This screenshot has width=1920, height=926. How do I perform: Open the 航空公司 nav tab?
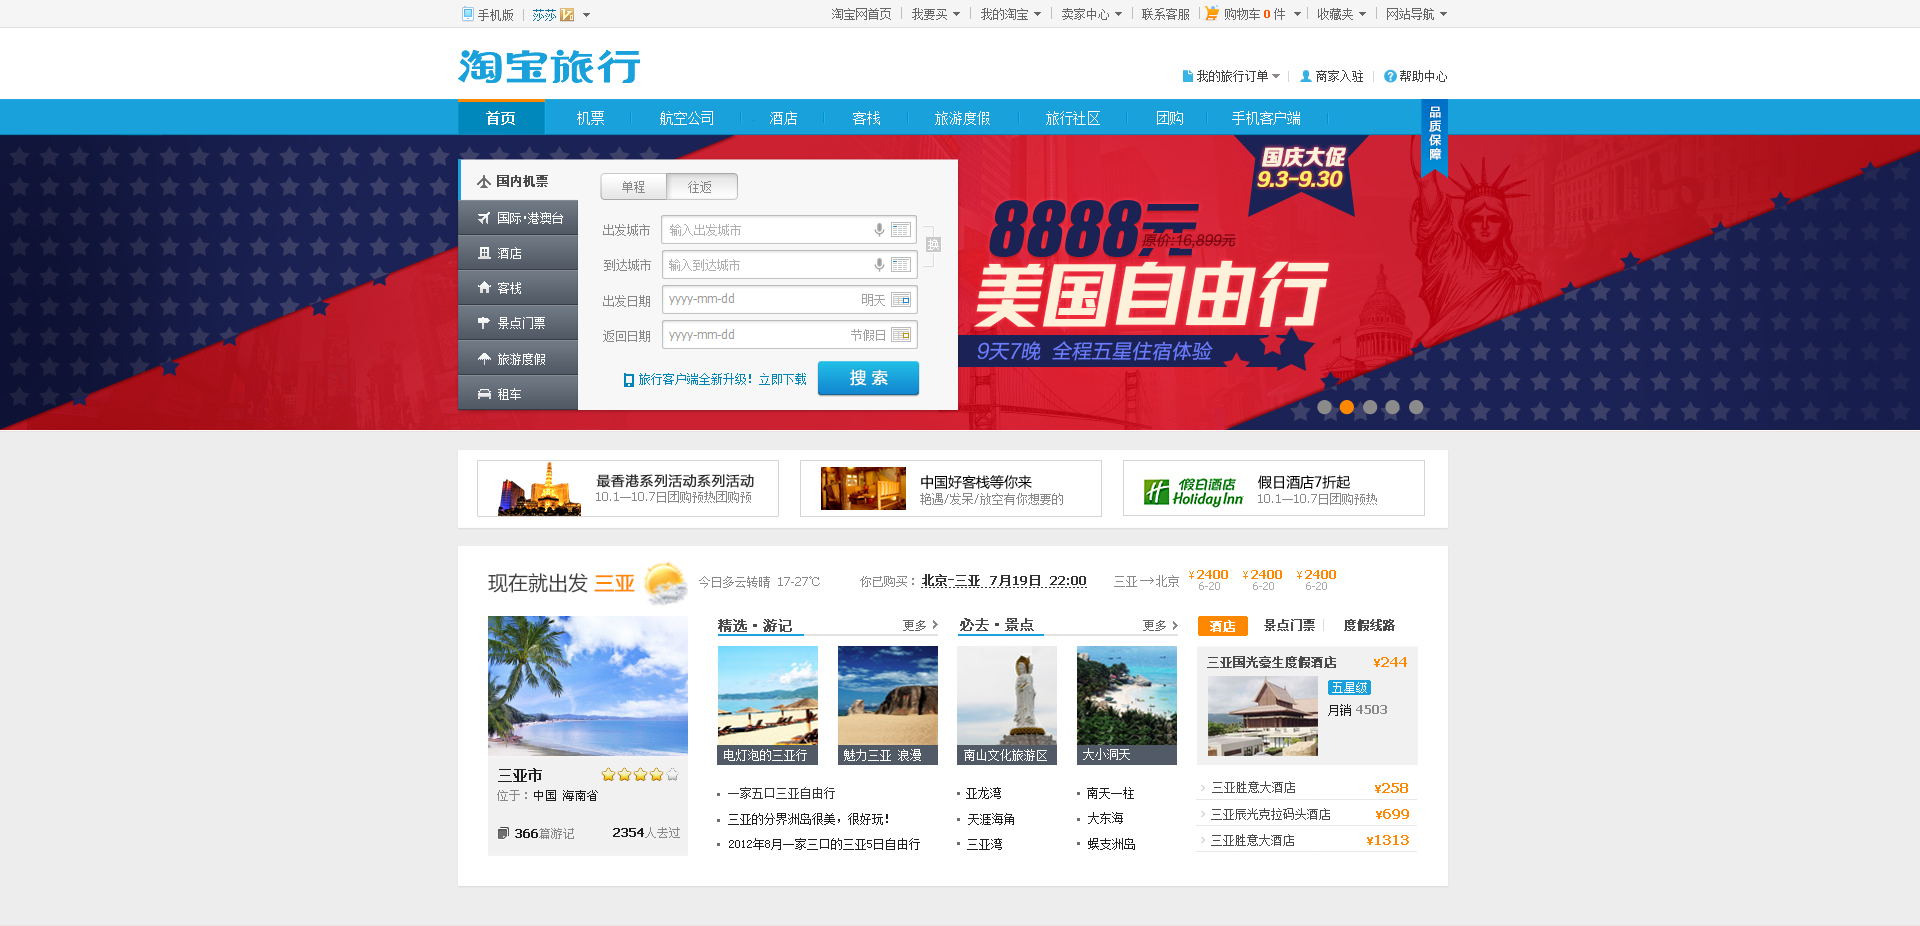(687, 118)
